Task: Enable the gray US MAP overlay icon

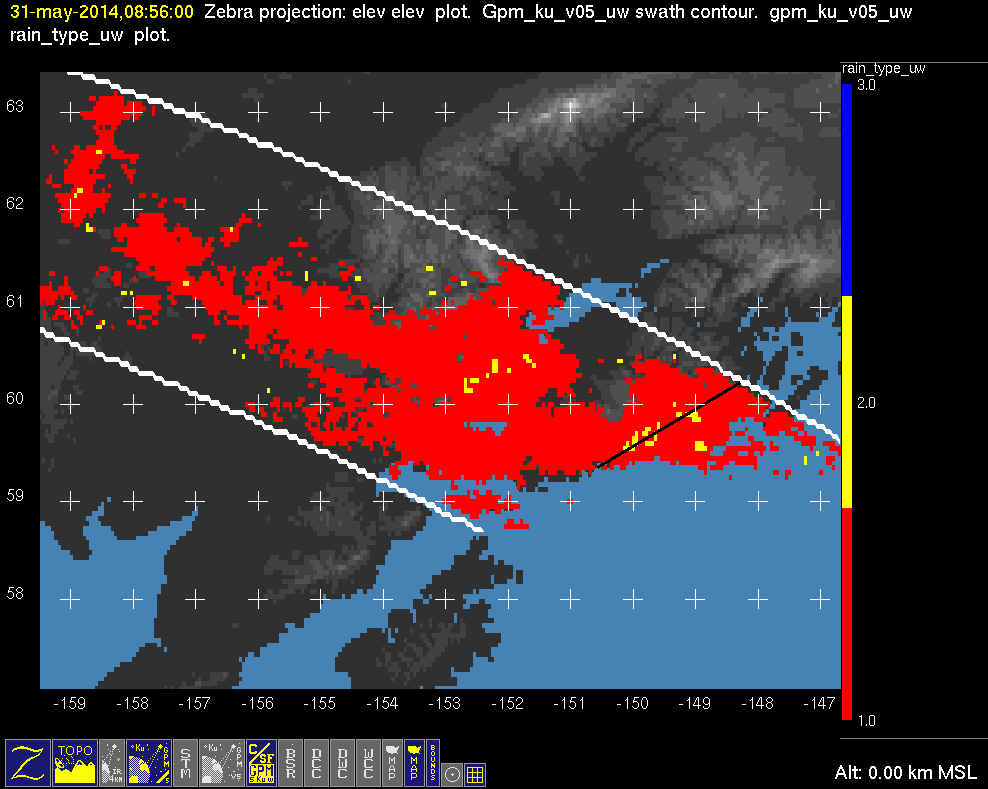Action: click(392, 761)
